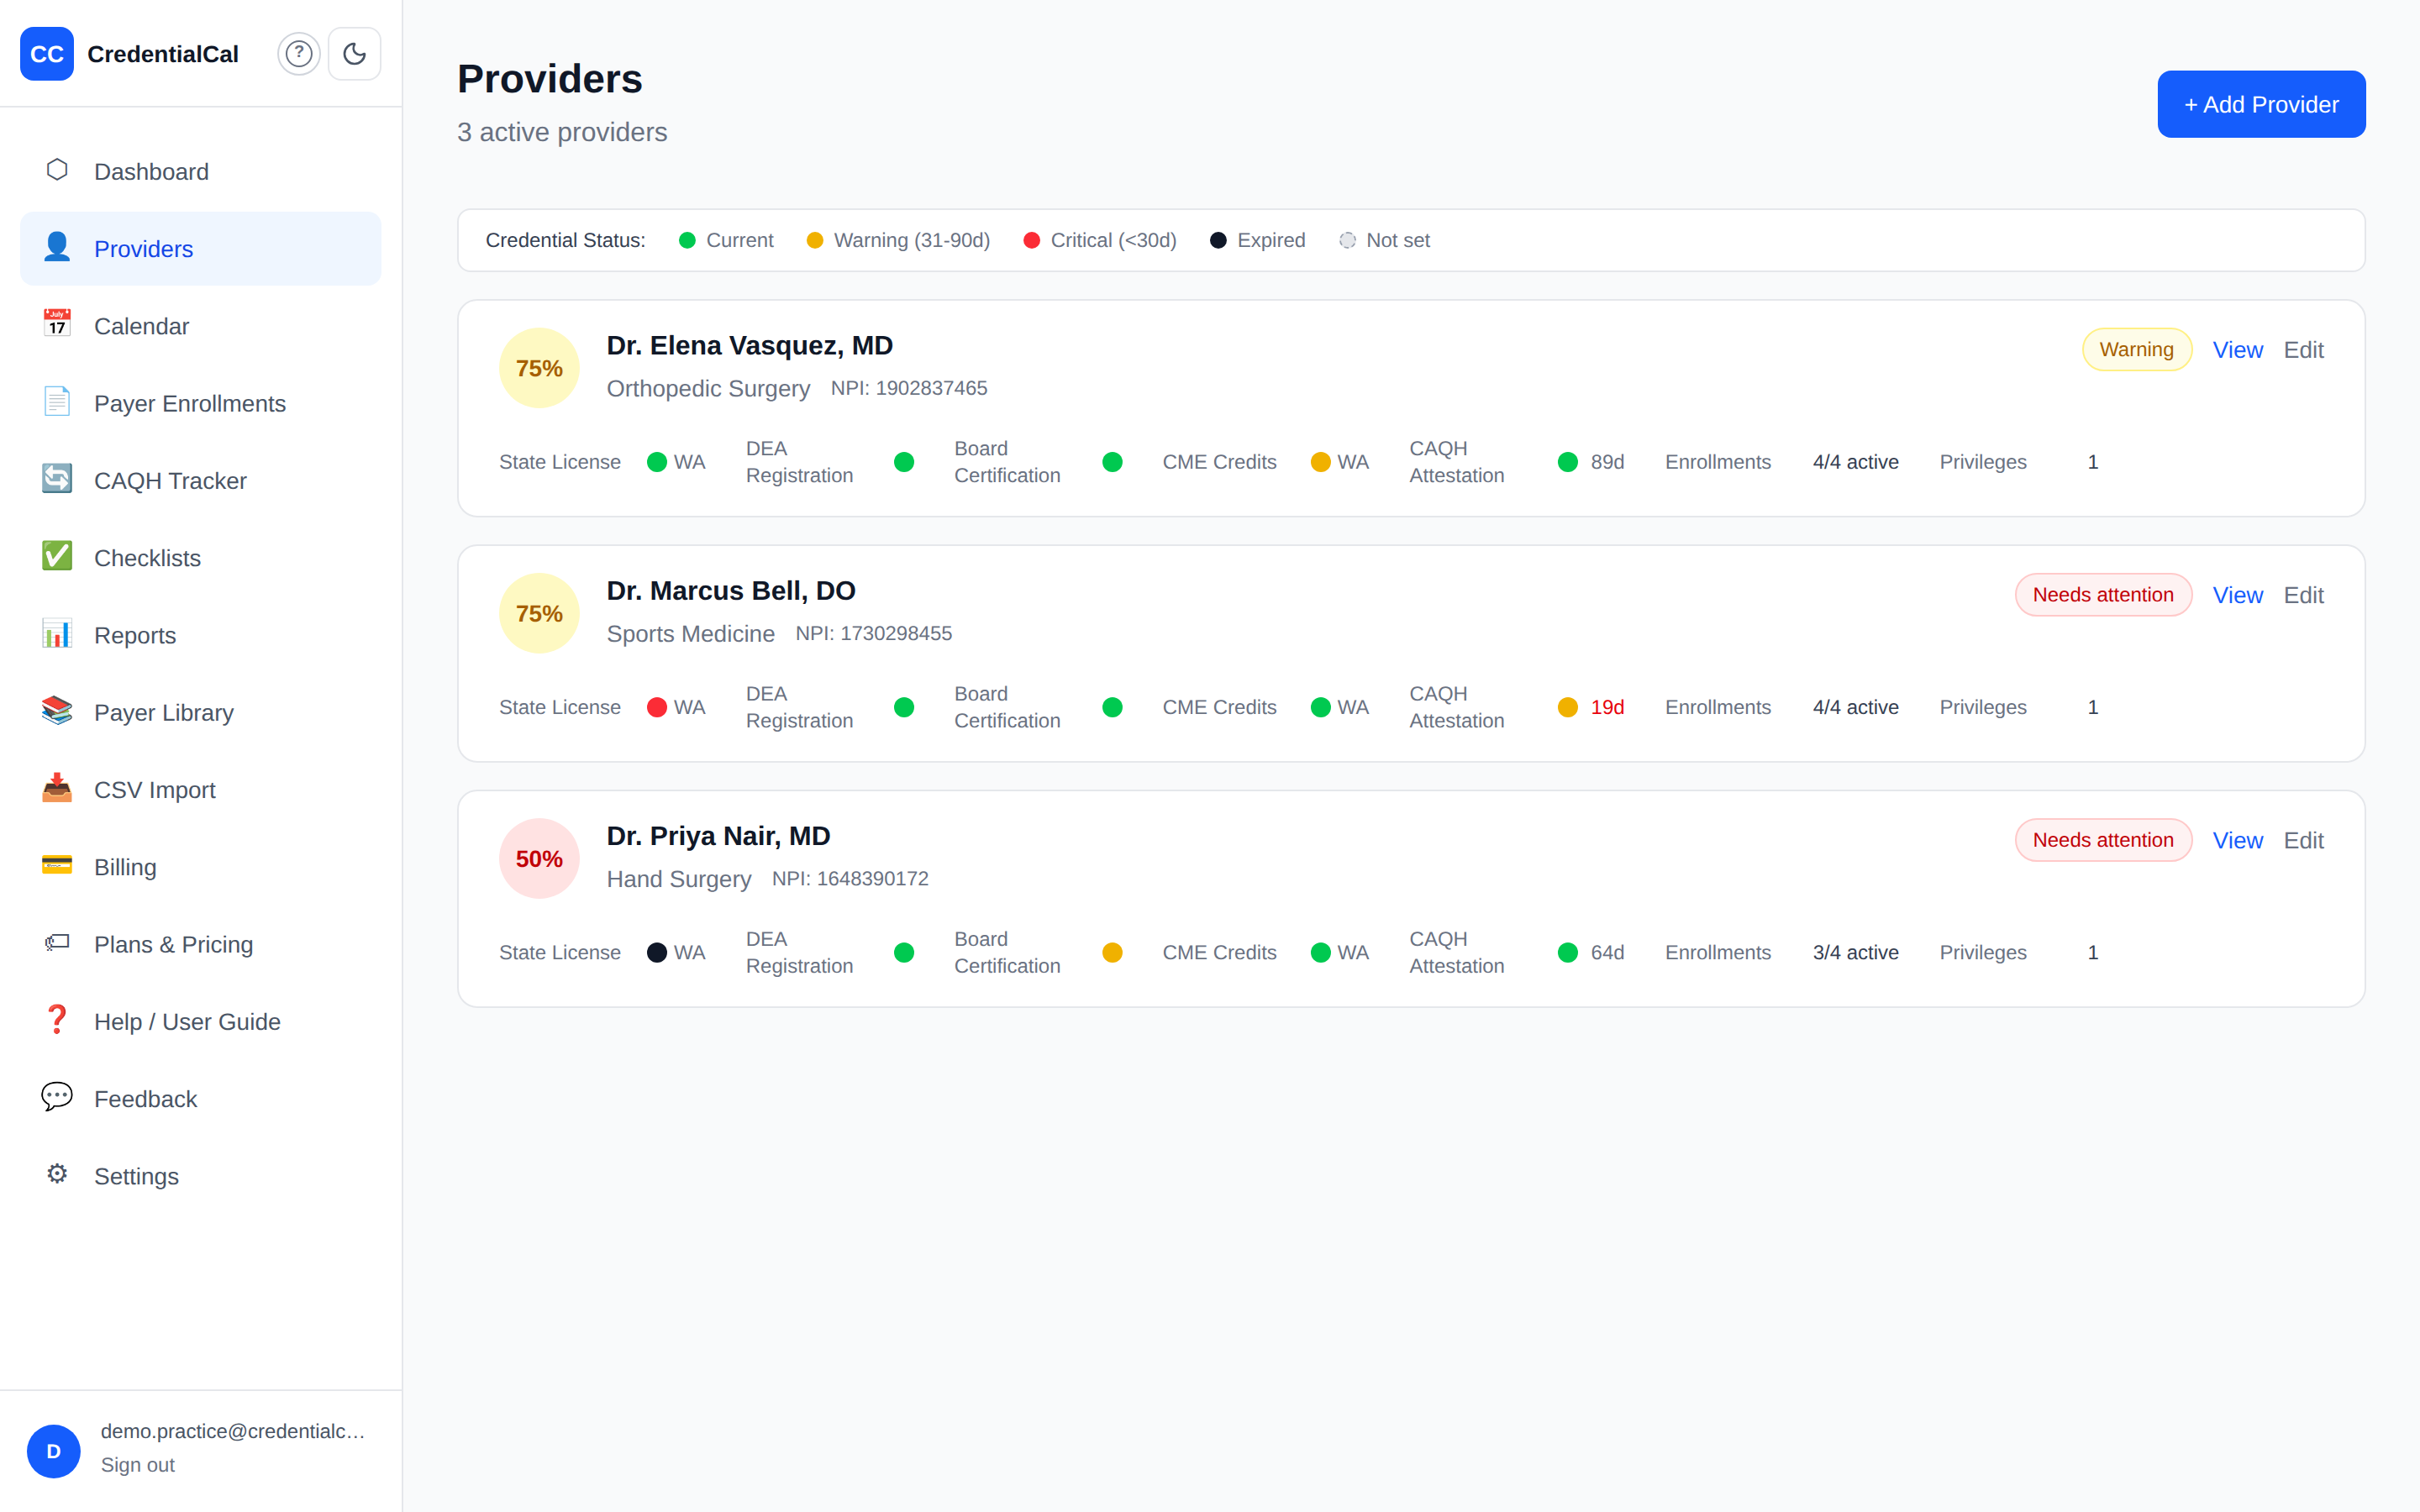This screenshot has height=1512, width=2420.
Task: Click the black Expired legend dot
Action: point(1218,240)
